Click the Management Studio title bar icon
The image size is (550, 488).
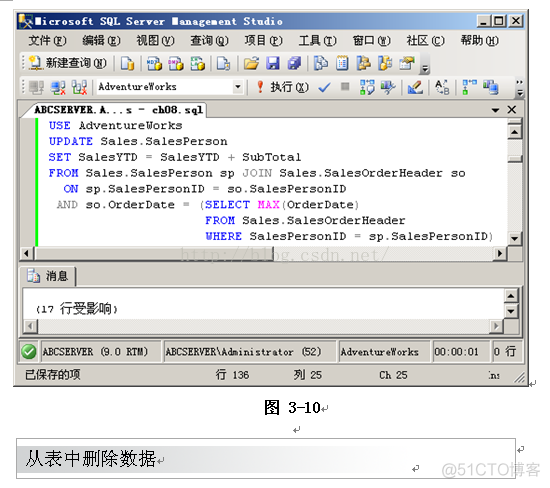(x=26, y=21)
